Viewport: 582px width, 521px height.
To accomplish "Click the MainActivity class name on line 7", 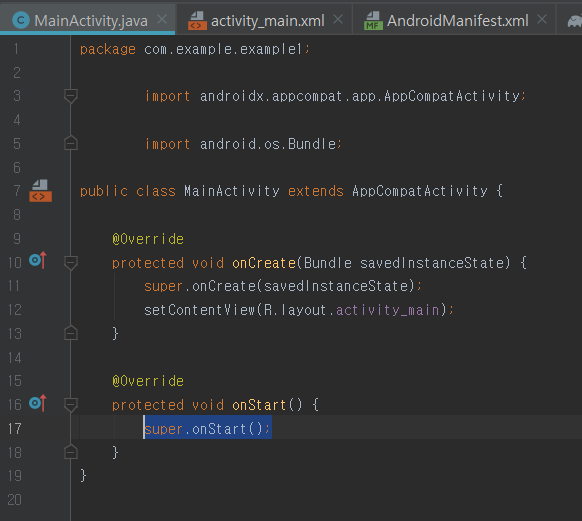I will tap(232, 191).
